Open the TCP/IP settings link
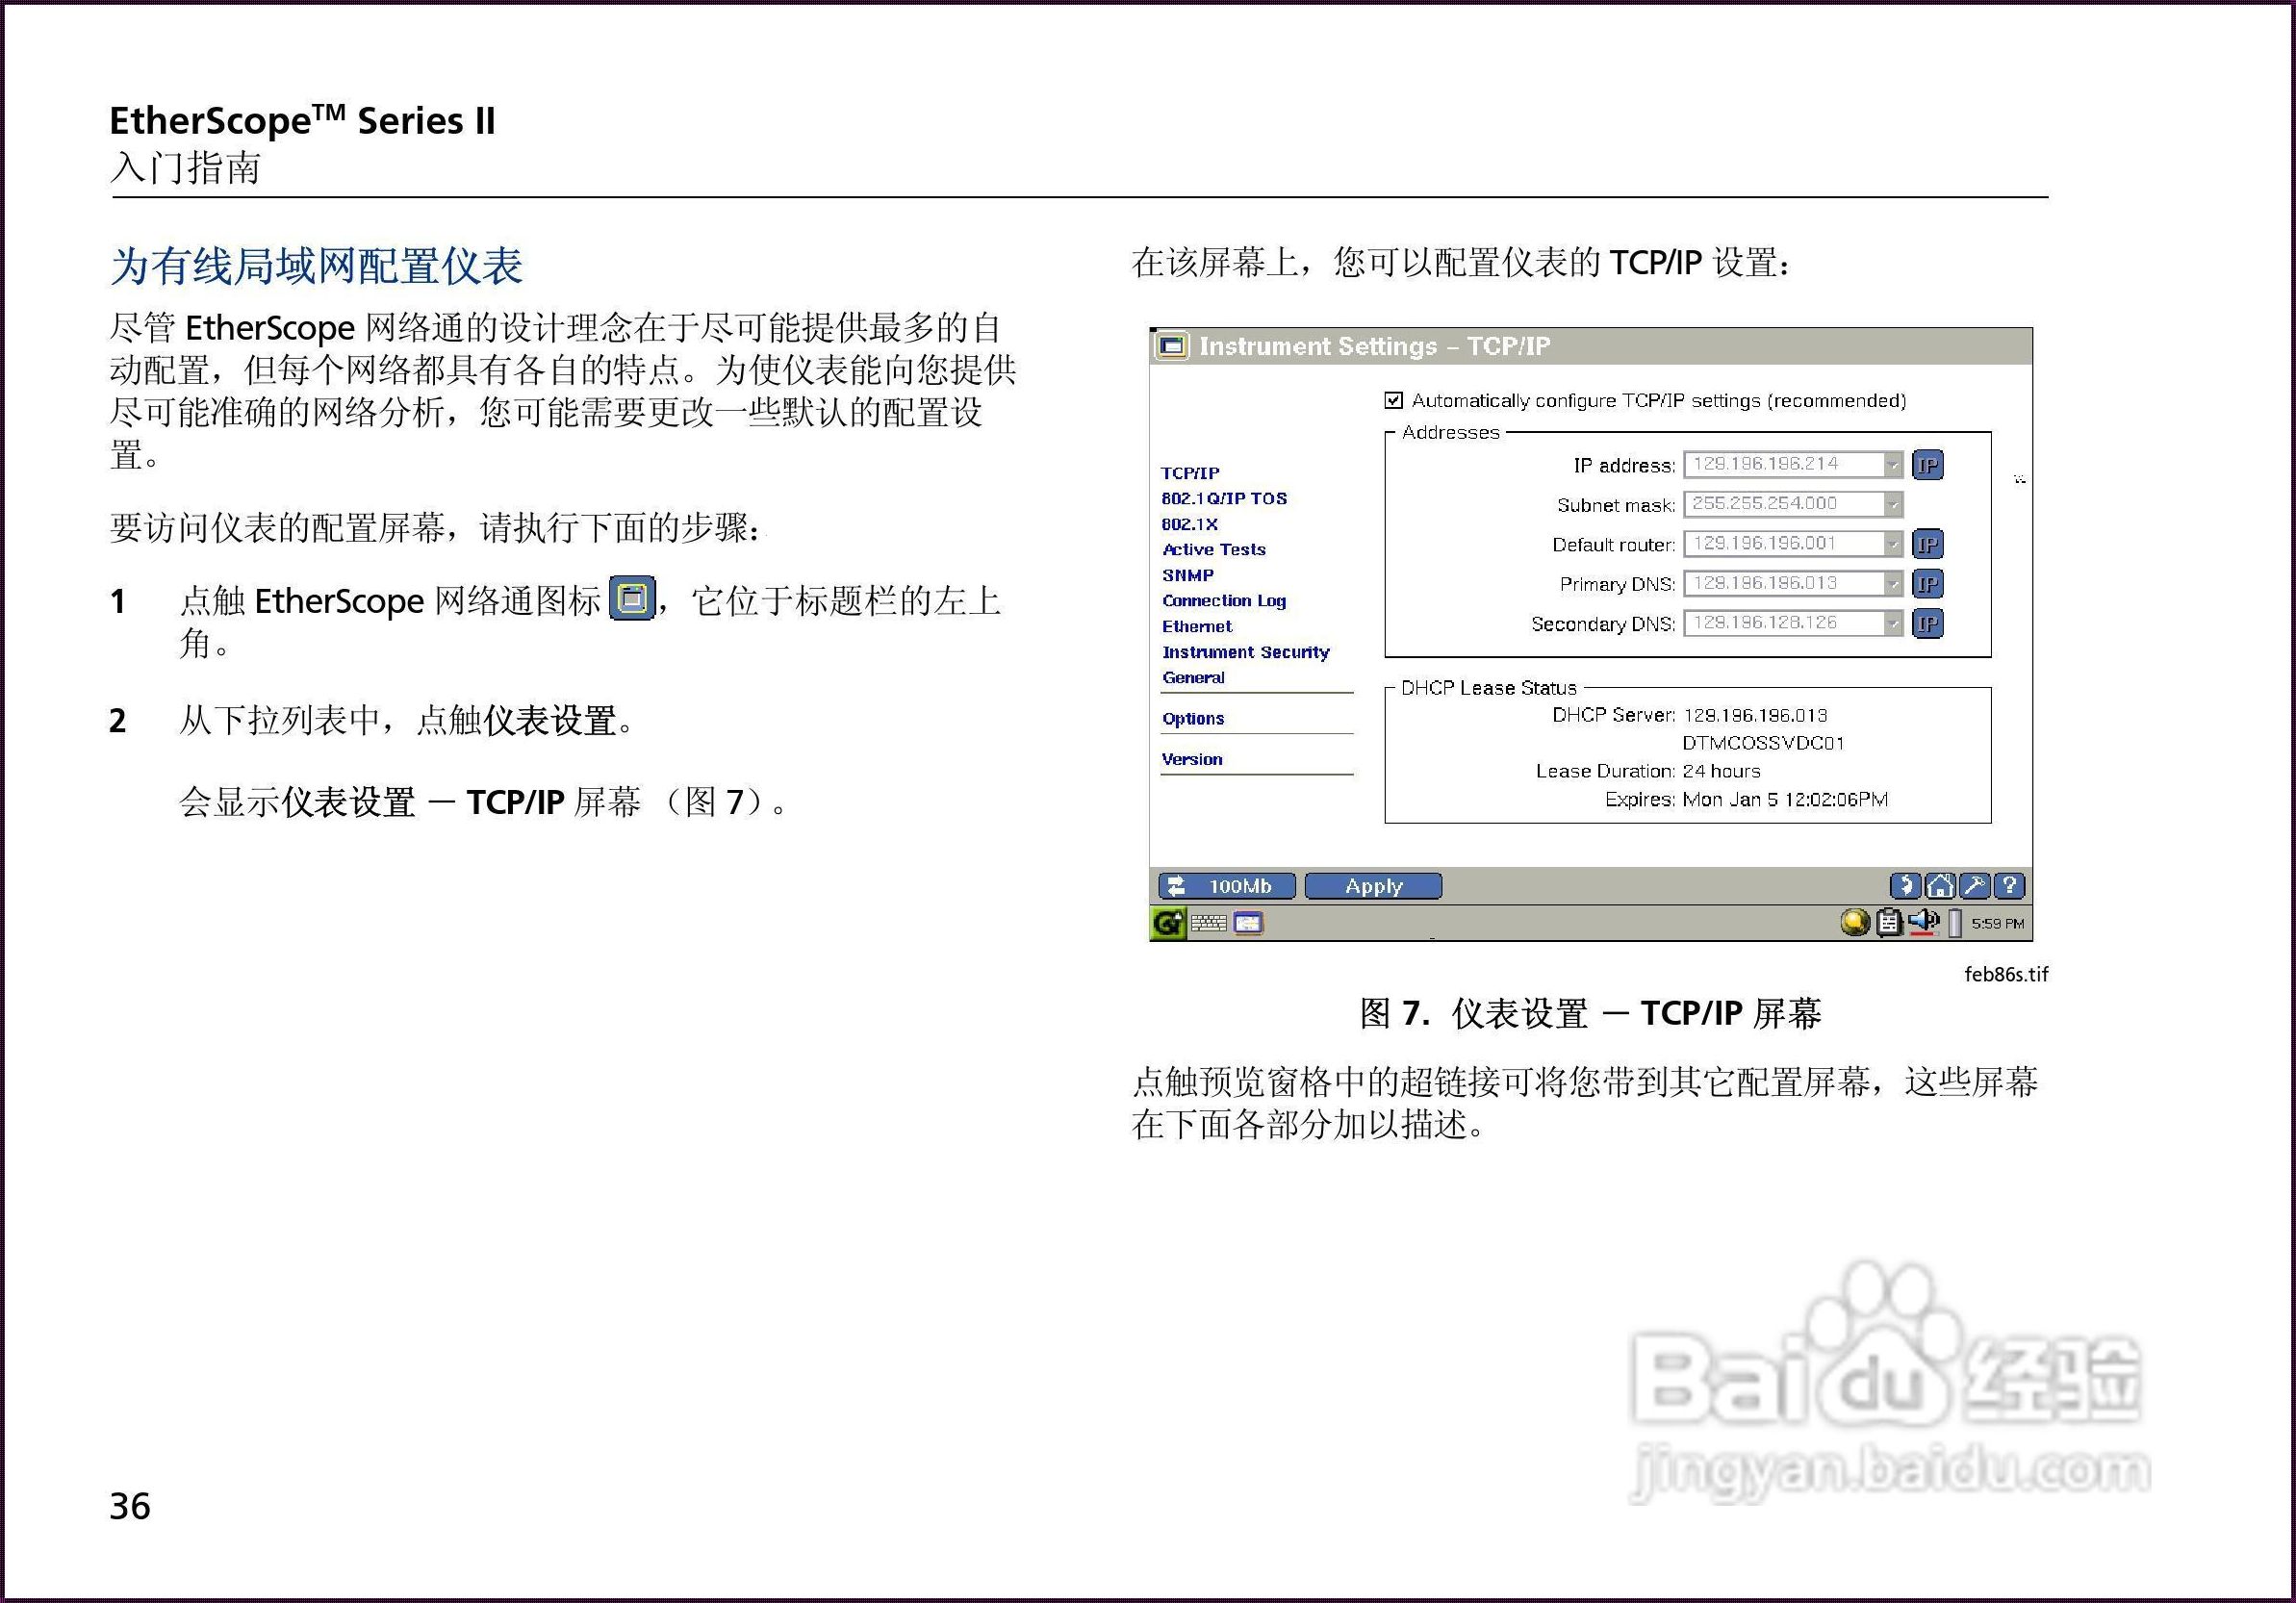This screenshot has height=1603, width=2296. click(x=1190, y=473)
